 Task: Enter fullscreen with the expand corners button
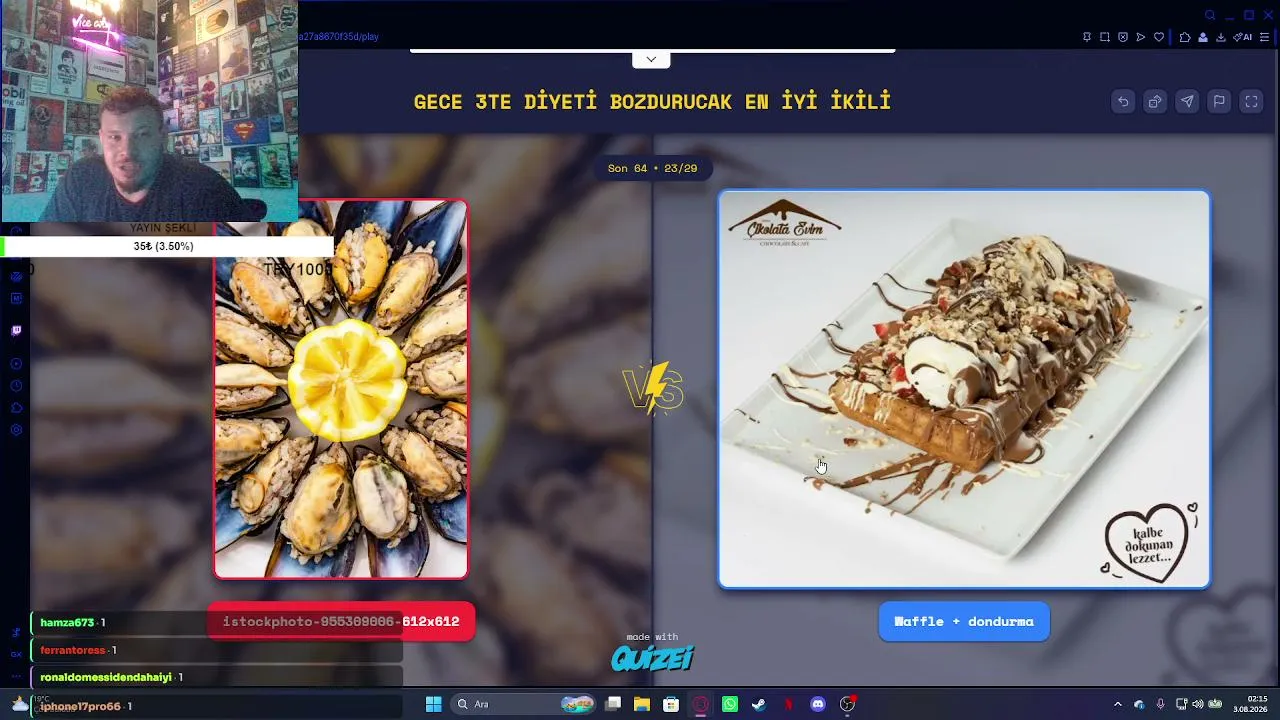pyautogui.click(x=1251, y=101)
